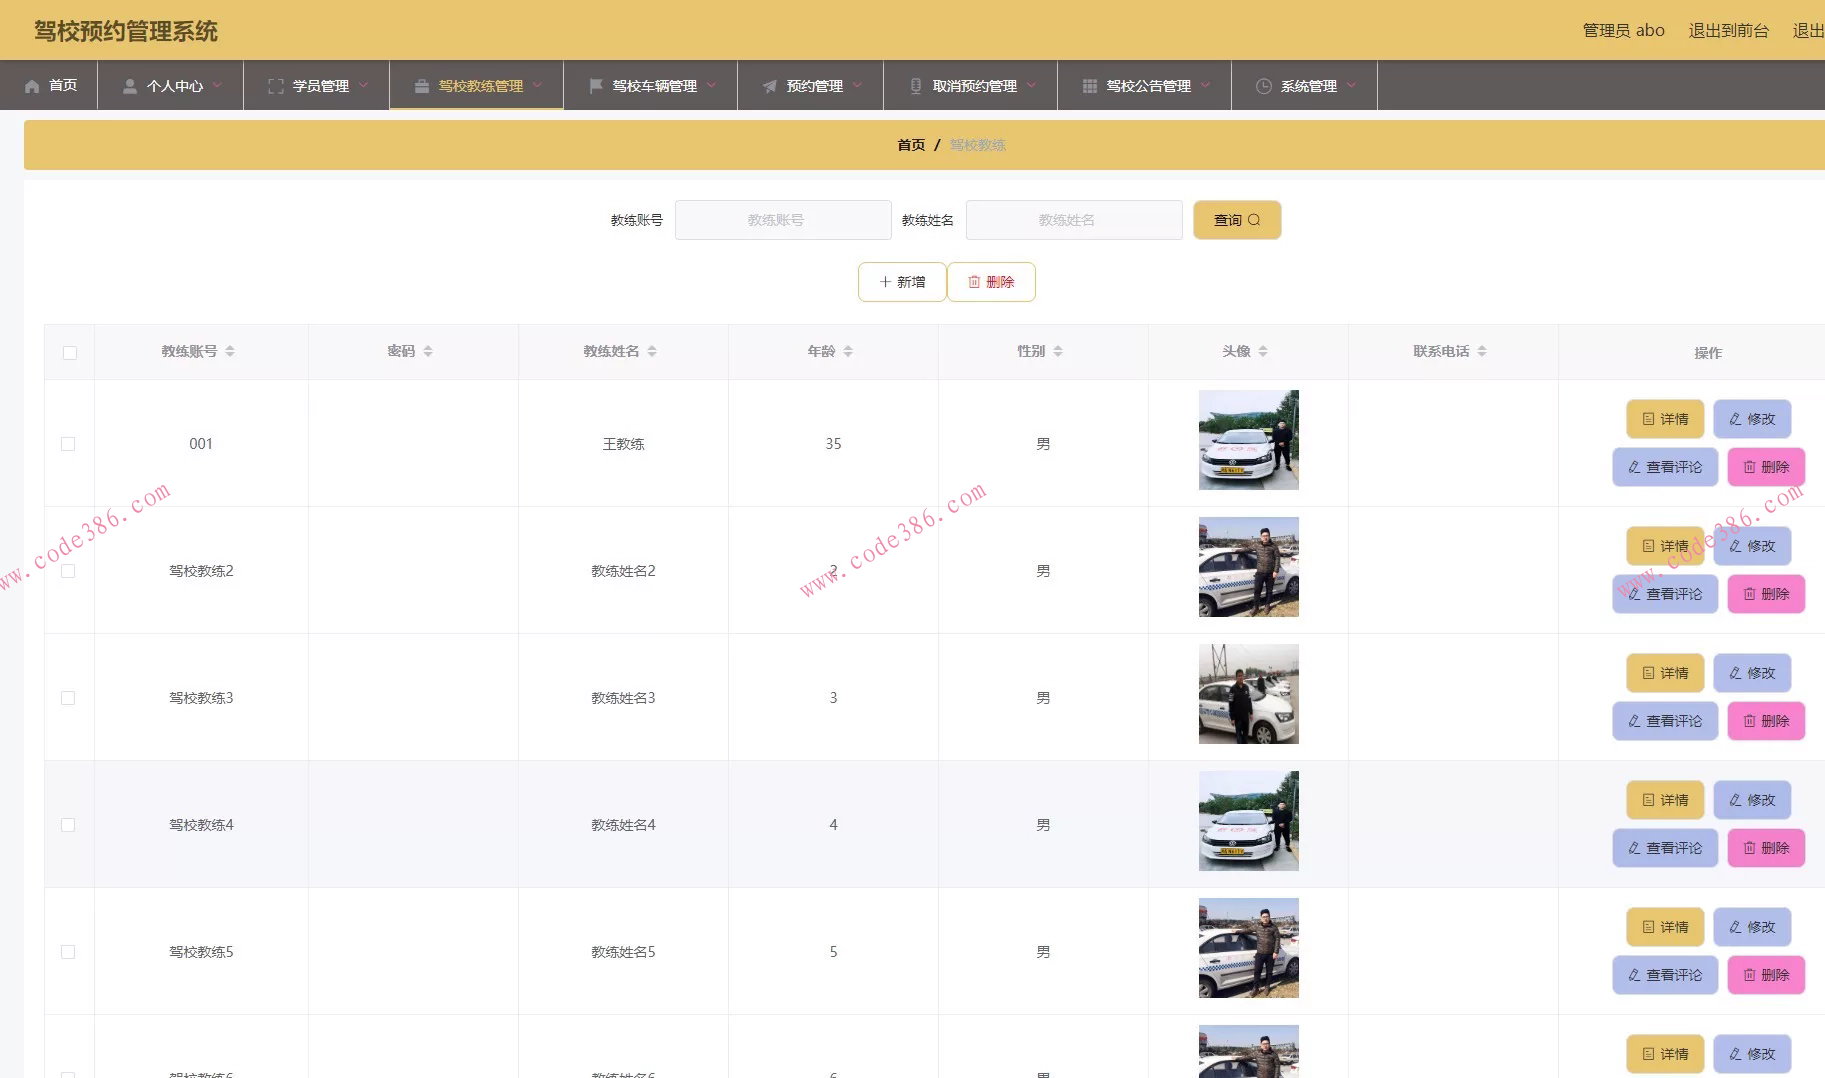Open avatar thumbnail of 王教练
This screenshot has height=1078, width=1825.
coord(1248,440)
